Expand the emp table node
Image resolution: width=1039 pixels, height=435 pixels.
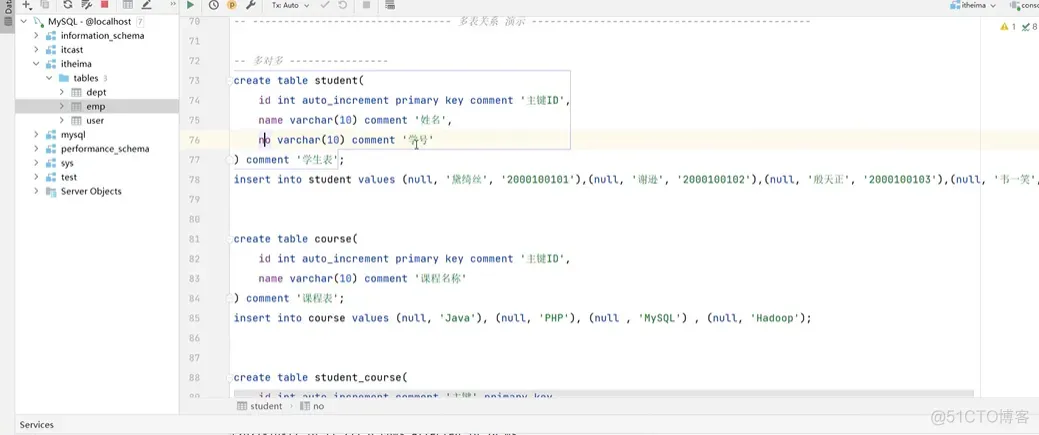tap(62, 106)
